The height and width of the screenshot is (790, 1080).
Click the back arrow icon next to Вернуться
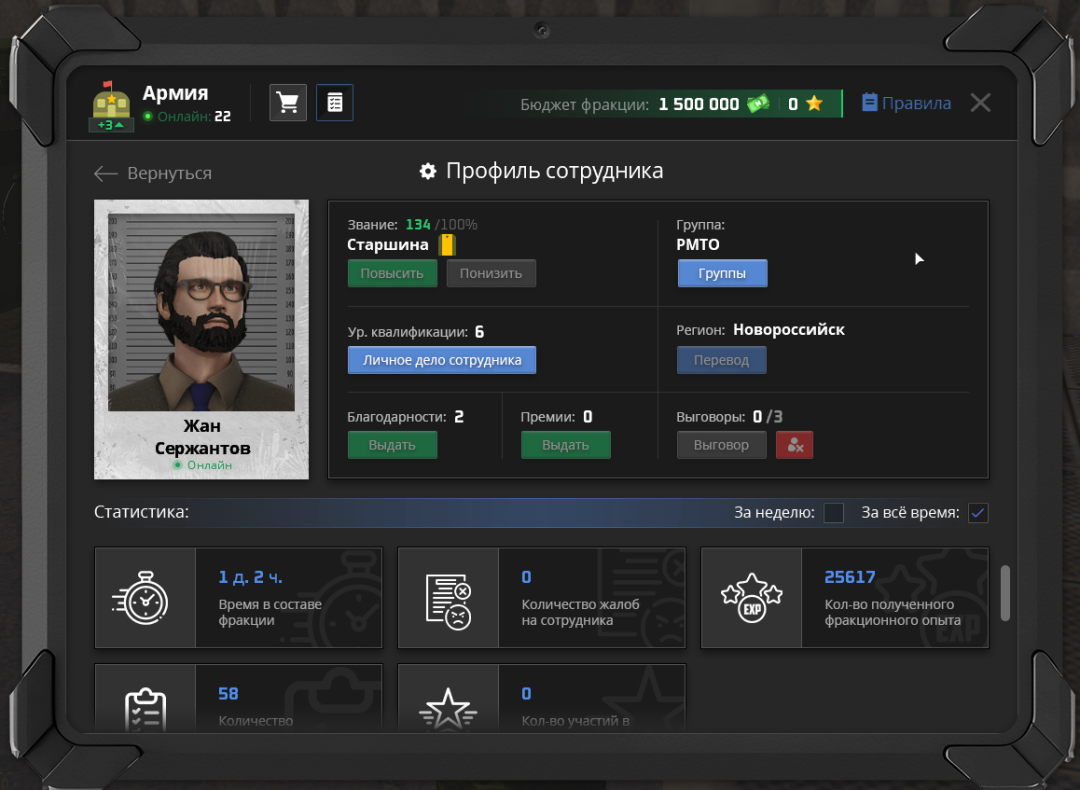pyautogui.click(x=105, y=174)
